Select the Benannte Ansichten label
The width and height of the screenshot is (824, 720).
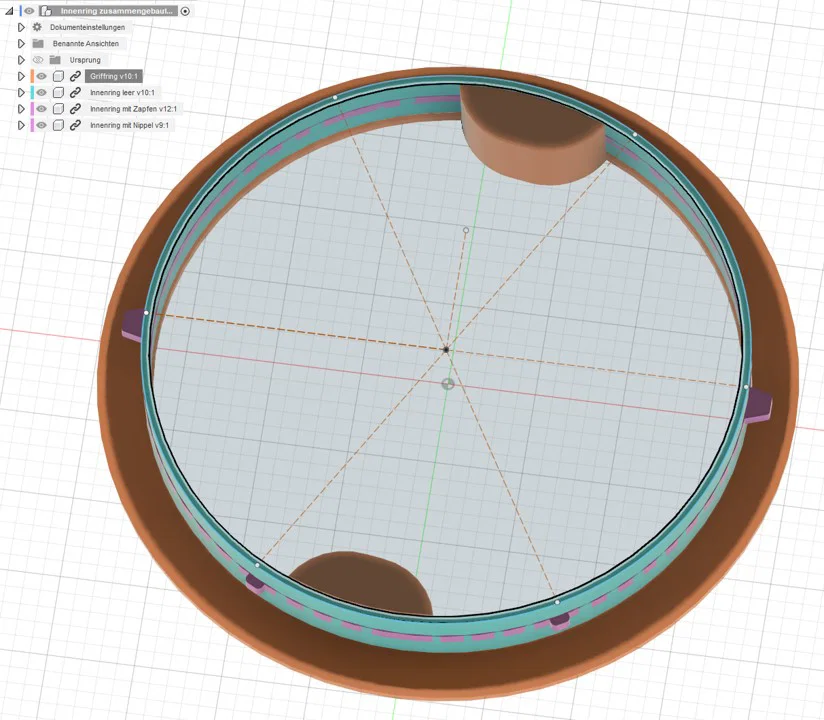[86, 44]
